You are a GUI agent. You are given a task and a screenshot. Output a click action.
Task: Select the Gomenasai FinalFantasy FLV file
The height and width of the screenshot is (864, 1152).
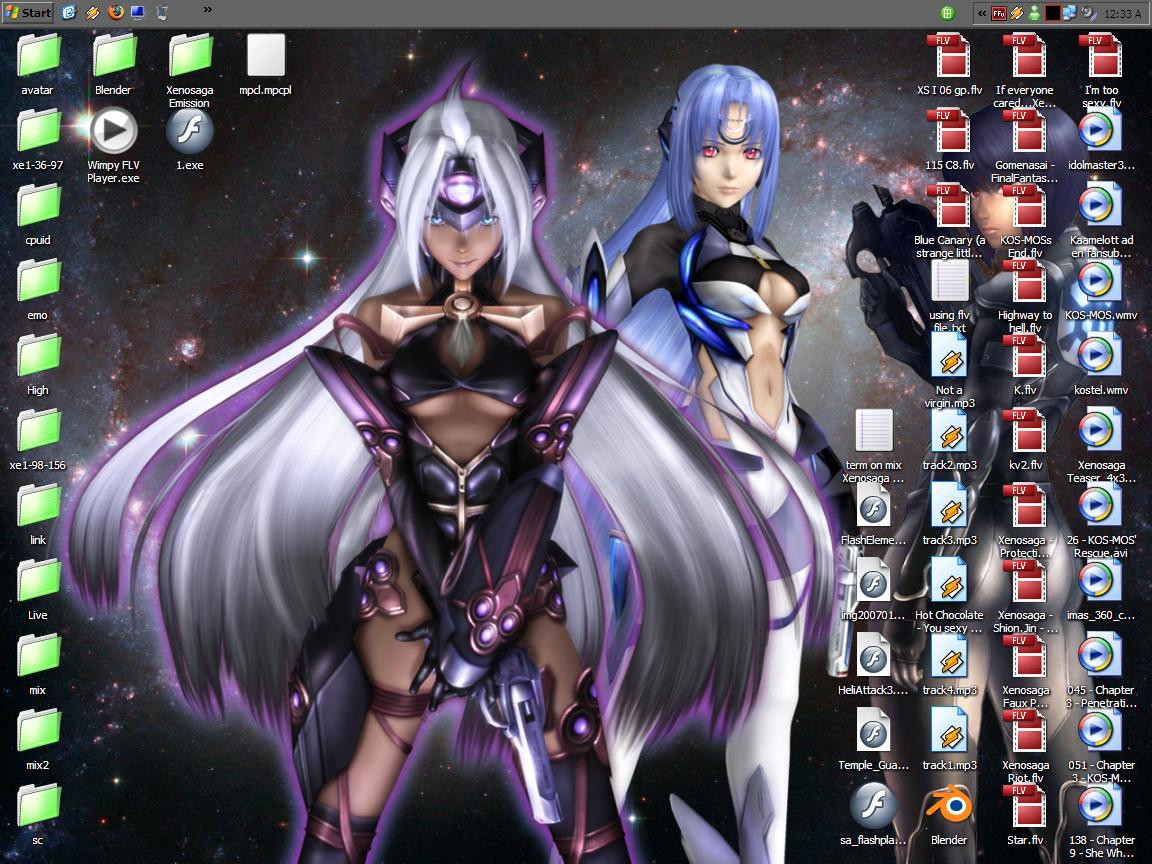1025,146
